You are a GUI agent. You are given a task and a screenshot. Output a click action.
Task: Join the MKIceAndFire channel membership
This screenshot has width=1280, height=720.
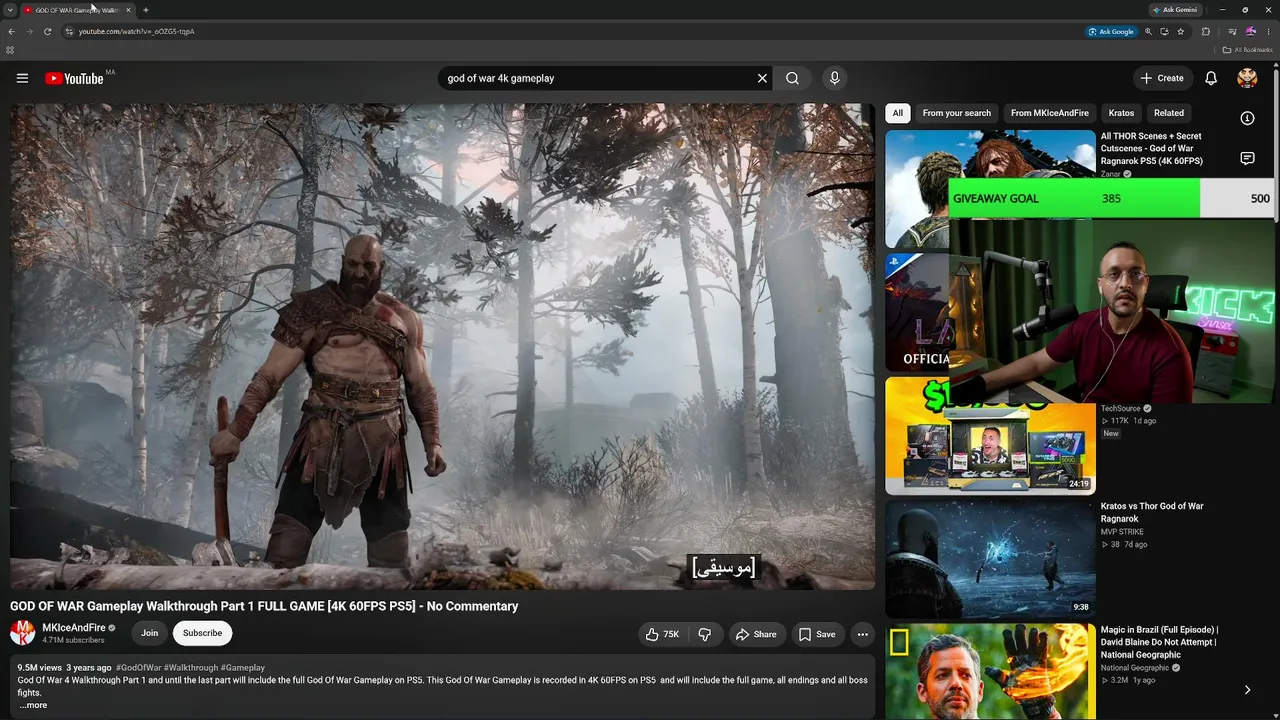(149, 633)
